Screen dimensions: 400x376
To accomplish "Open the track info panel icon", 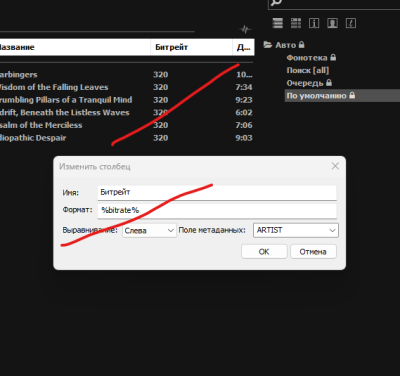I will click(x=314, y=23).
